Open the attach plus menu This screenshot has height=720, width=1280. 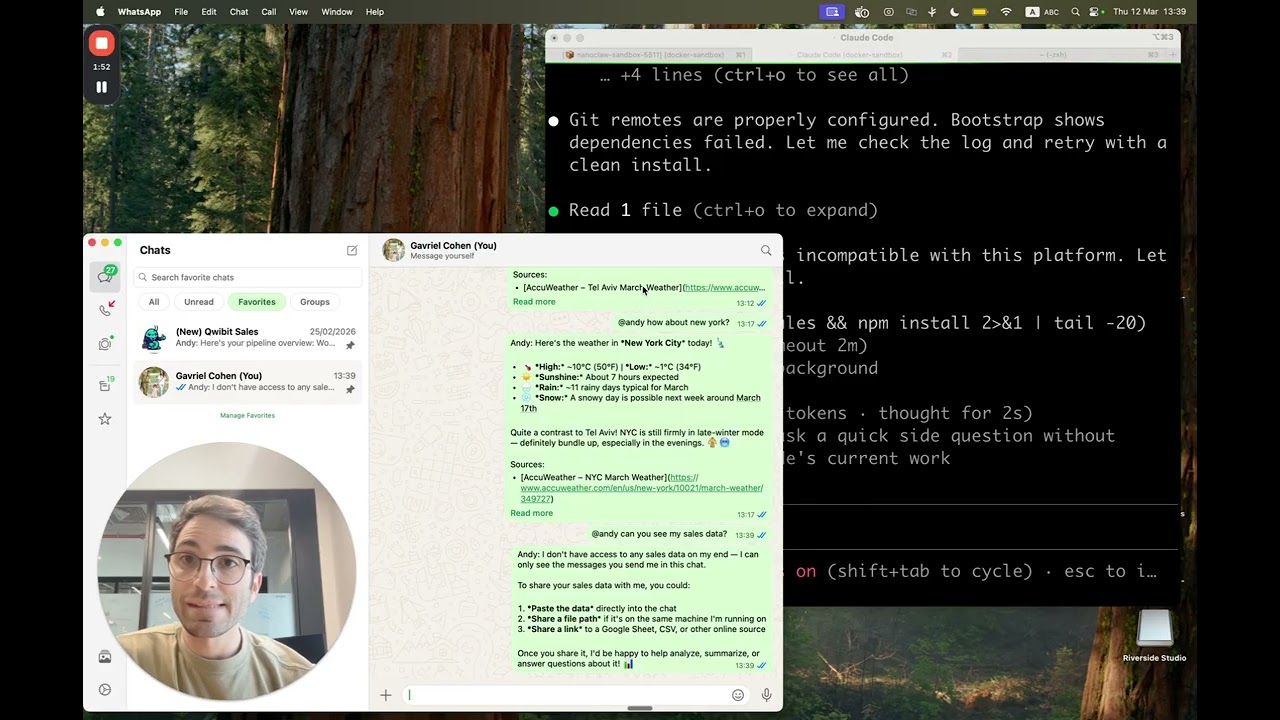tap(385, 695)
